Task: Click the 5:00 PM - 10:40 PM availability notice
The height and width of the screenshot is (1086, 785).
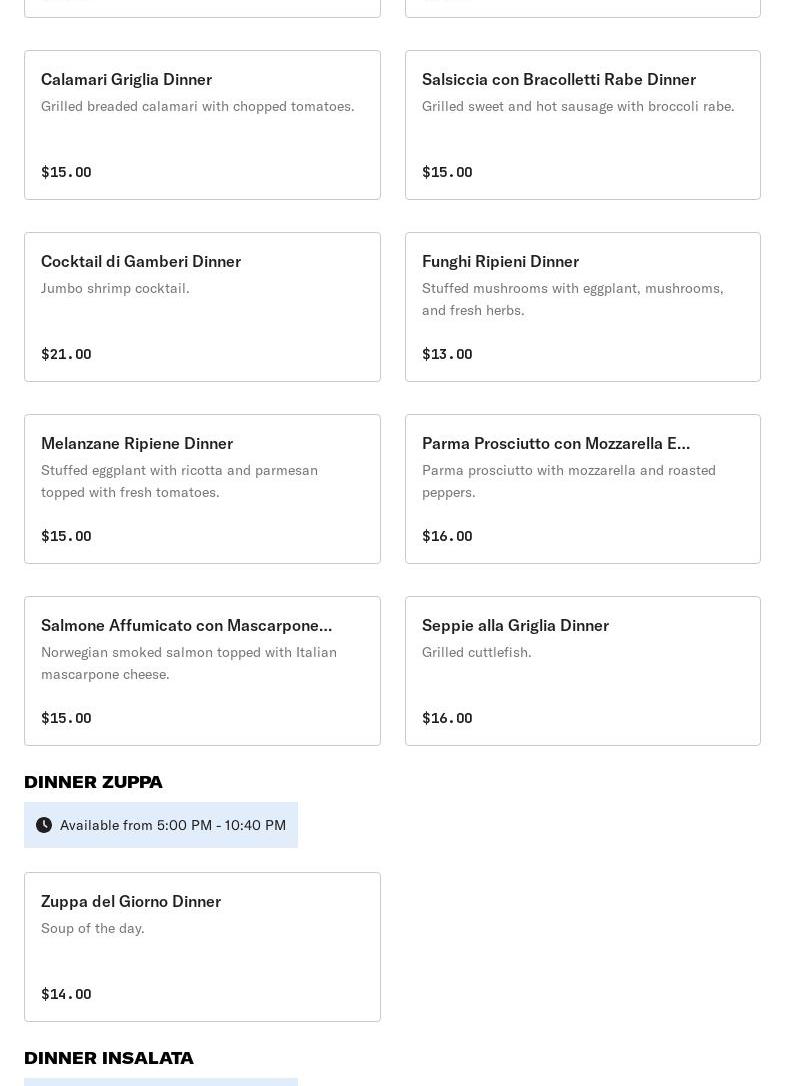Action: tap(173, 825)
